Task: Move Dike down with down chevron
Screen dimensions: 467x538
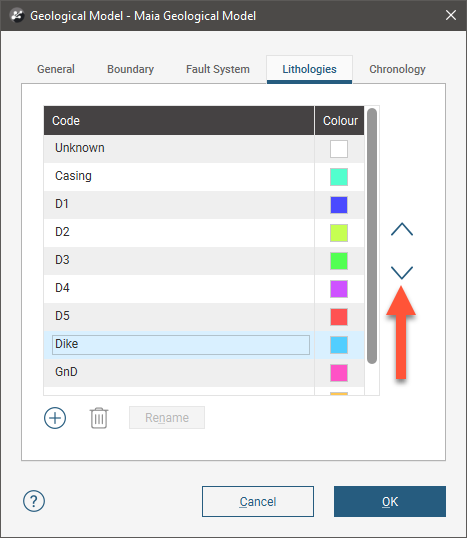Action: pos(402,272)
